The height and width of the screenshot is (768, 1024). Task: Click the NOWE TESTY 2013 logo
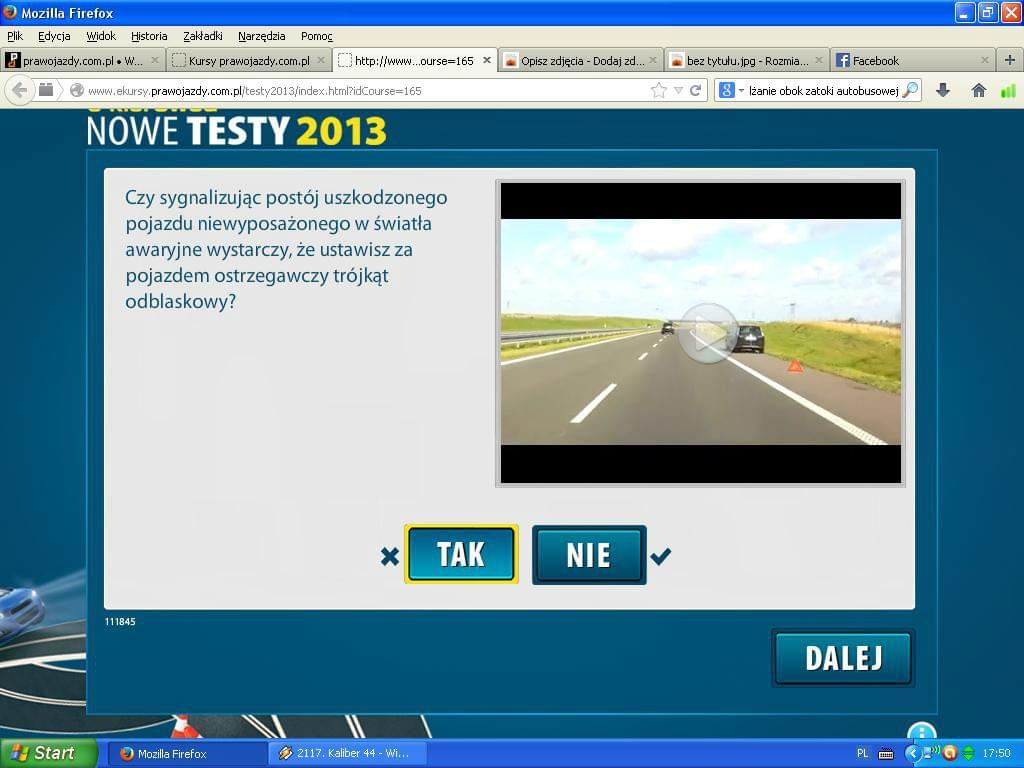click(236, 129)
